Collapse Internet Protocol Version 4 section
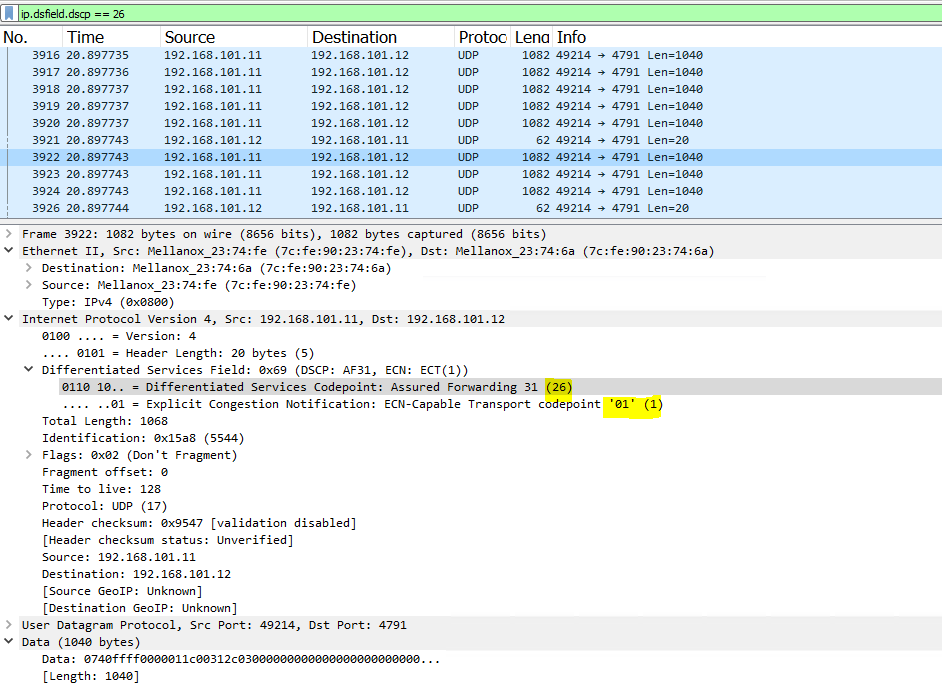 pos(9,318)
